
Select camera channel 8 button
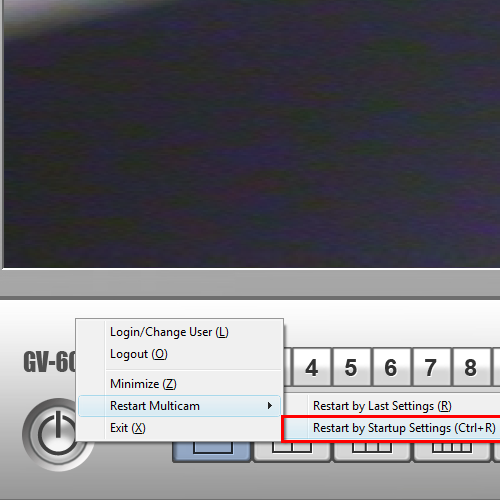point(470,367)
